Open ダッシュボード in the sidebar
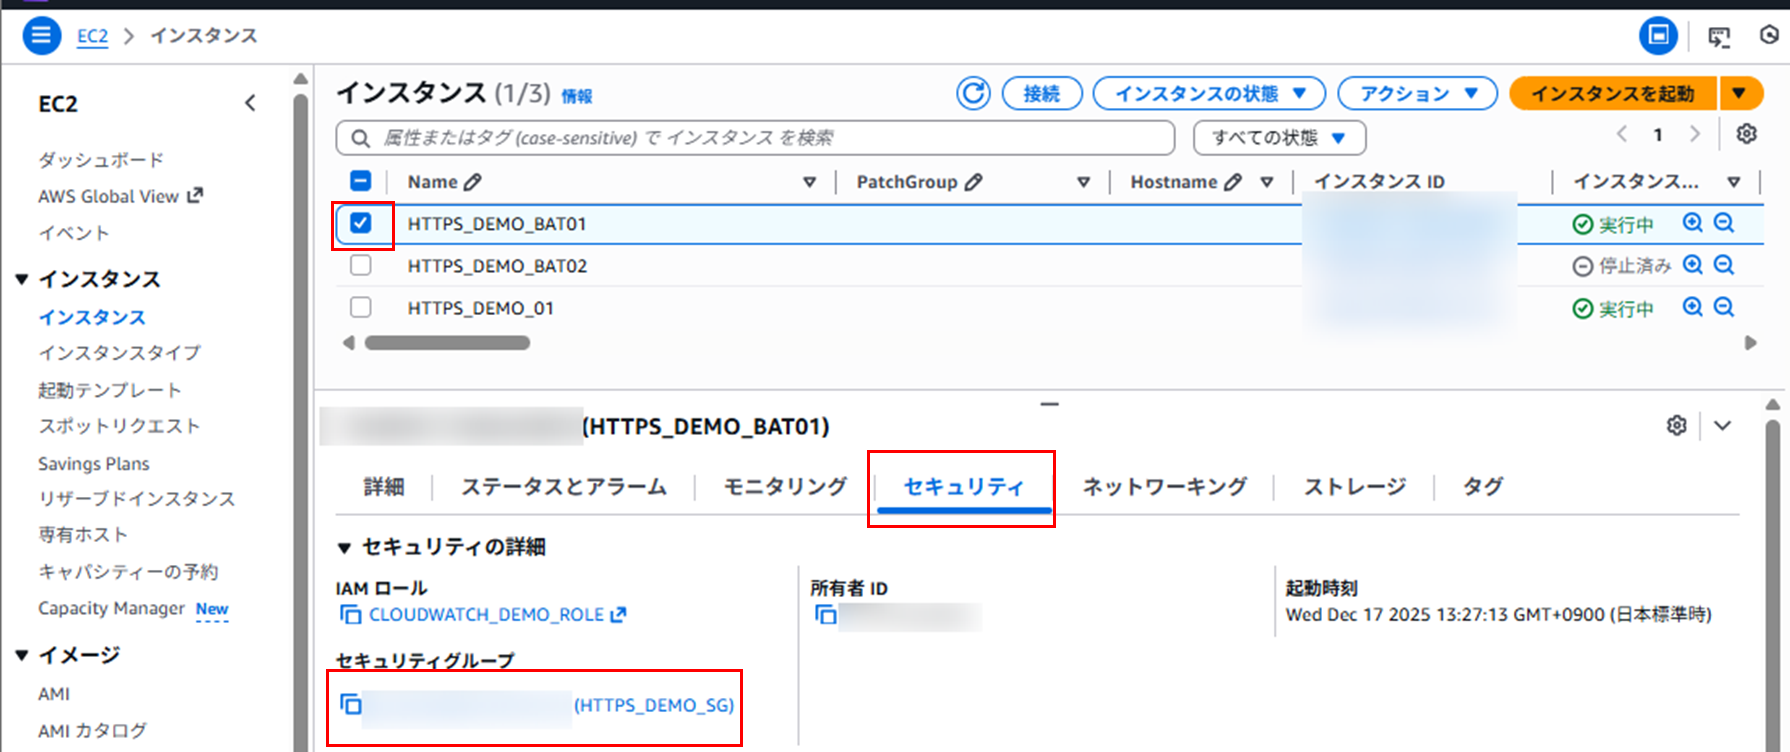The height and width of the screenshot is (752, 1790). [x=101, y=160]
